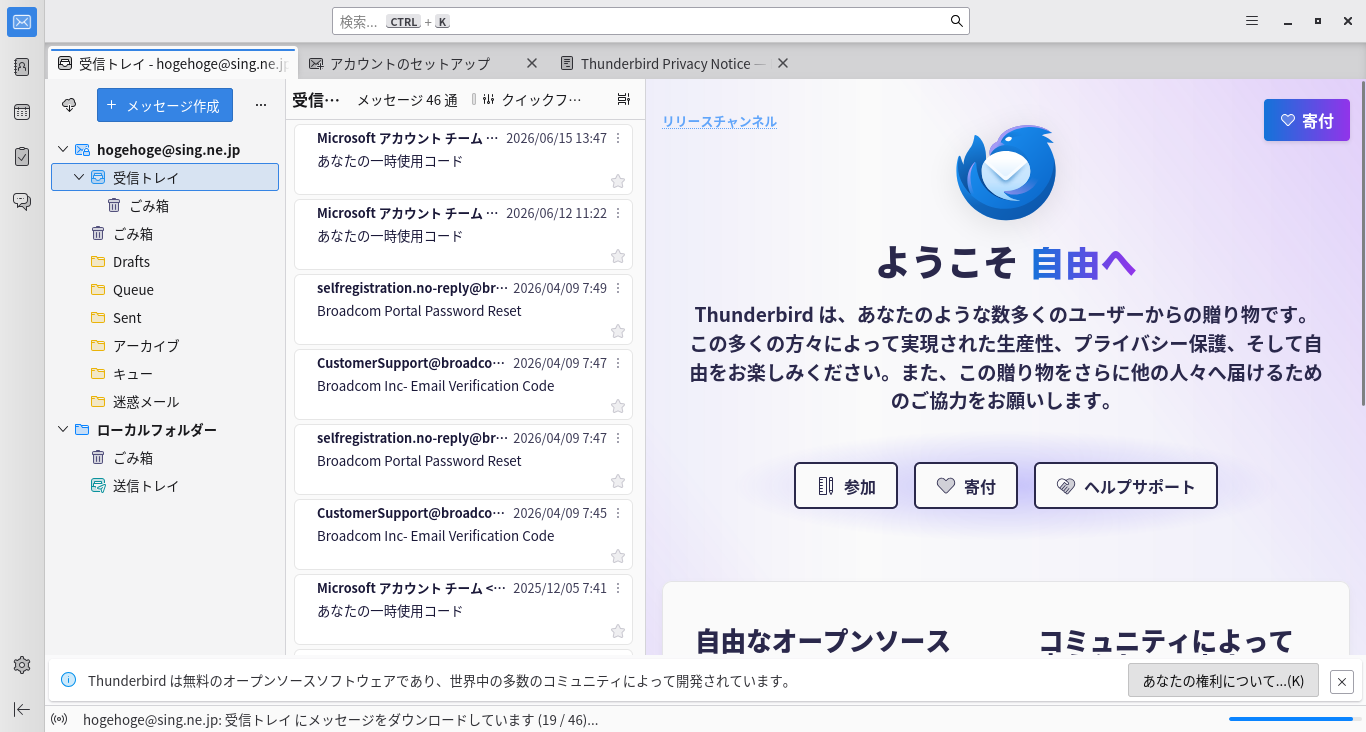Viewport: 1366px width, 732px height.
Task: Click the notification info icon
Action: coord(68,680)
